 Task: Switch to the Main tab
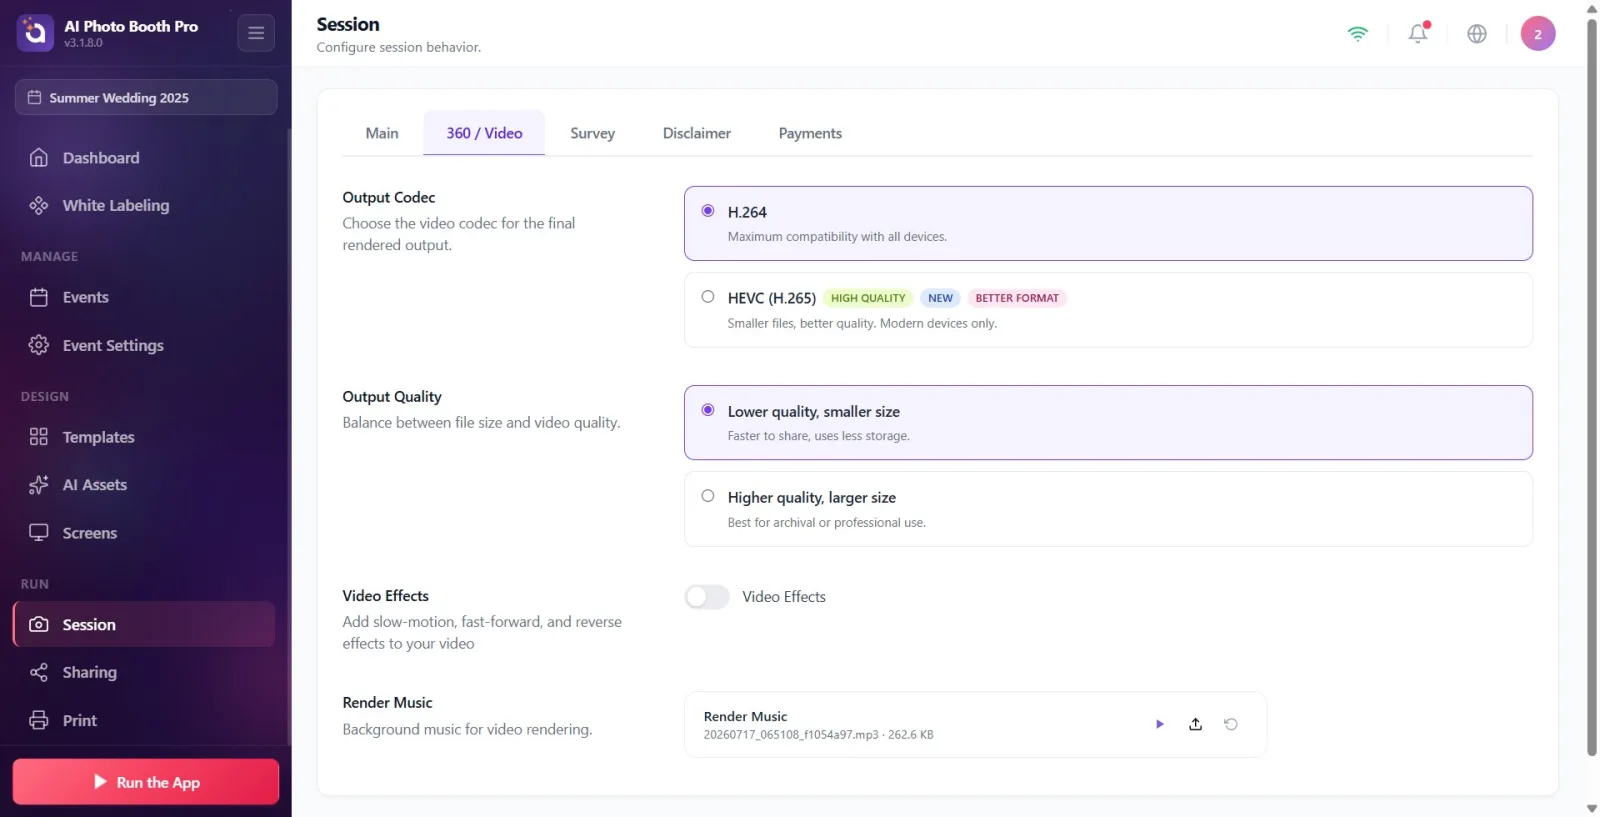point(382,133)
